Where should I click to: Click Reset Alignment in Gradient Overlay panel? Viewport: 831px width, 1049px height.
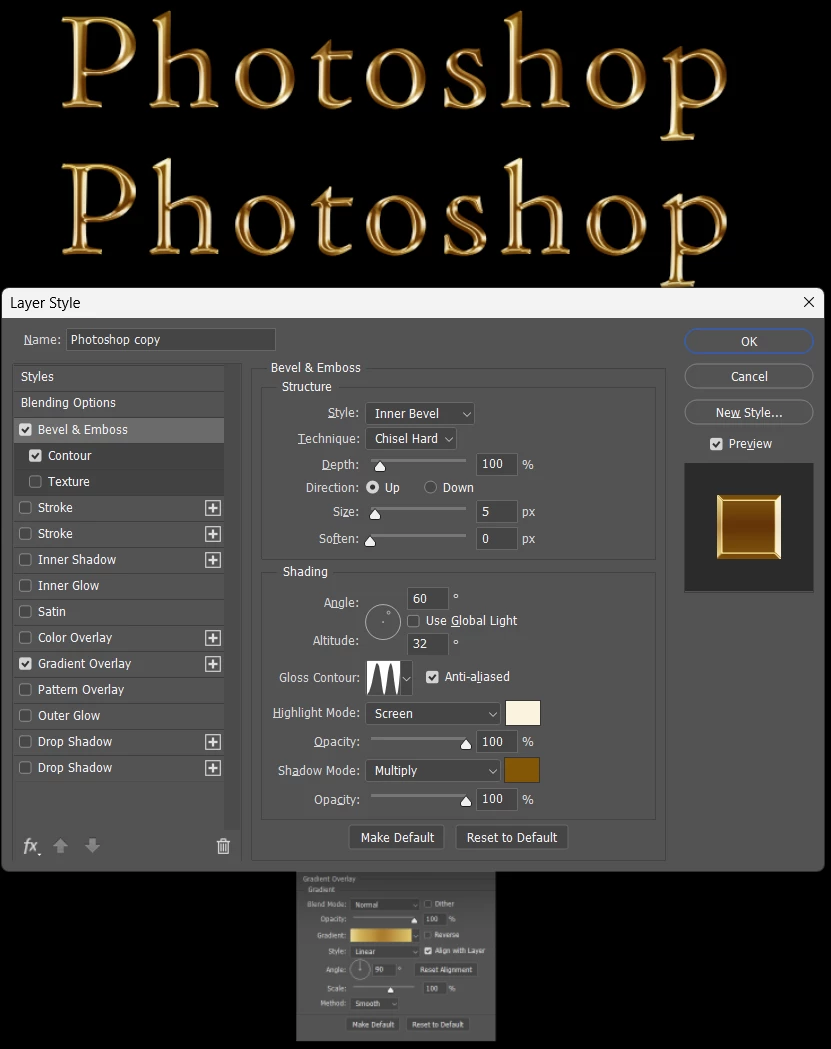446,969
